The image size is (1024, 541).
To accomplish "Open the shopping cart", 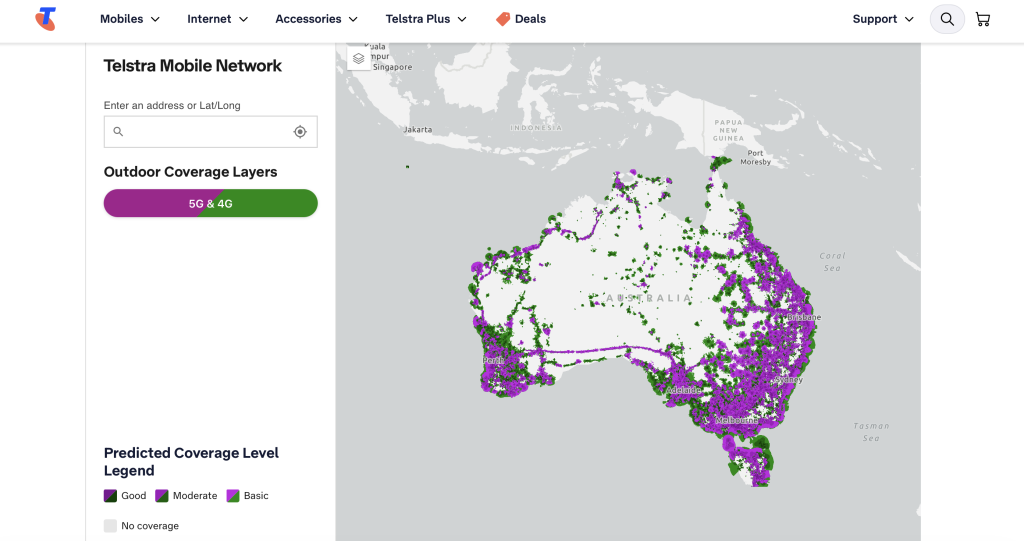I will coord(983,19).
